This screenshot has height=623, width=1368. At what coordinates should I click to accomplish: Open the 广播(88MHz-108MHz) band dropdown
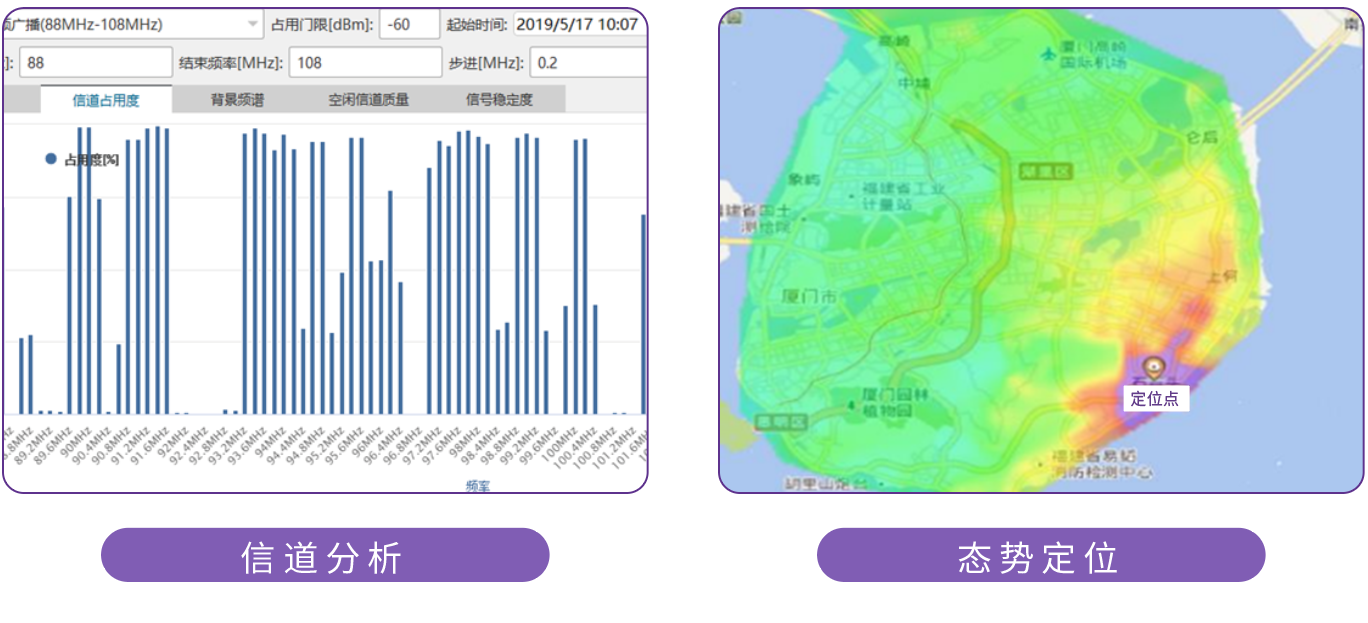tap(134, 24)
